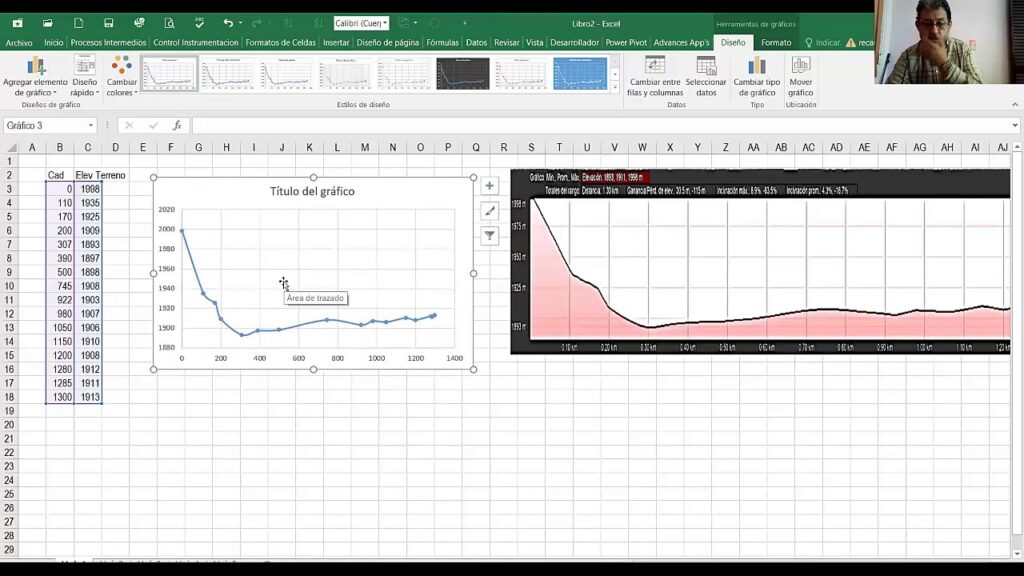
Task: Click first quick access toolbar icon
Action: [18, 23]
